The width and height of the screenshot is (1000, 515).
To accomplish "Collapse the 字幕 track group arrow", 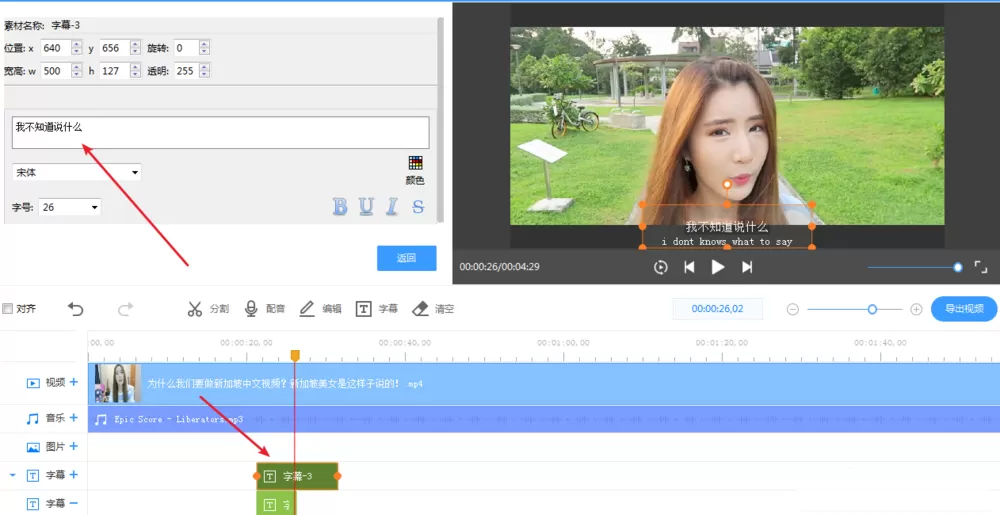I will [12, 475].
